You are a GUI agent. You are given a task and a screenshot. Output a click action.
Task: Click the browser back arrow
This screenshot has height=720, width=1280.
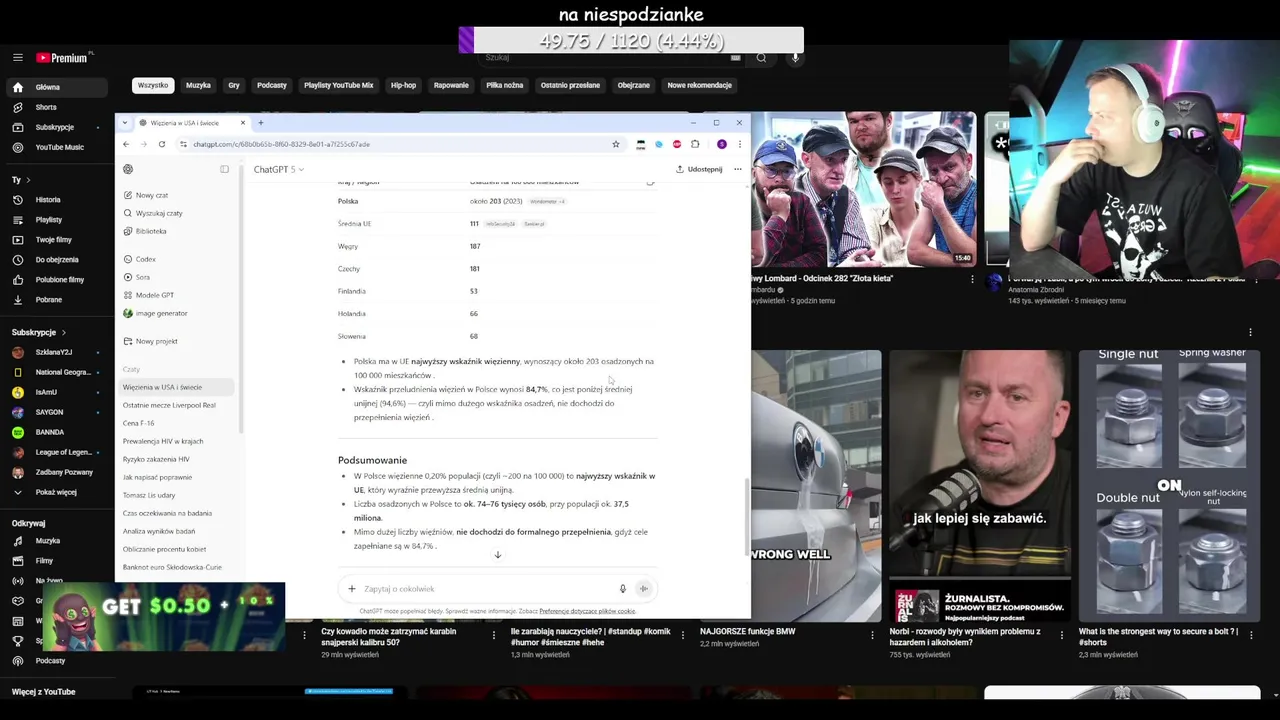coord(126,144)
